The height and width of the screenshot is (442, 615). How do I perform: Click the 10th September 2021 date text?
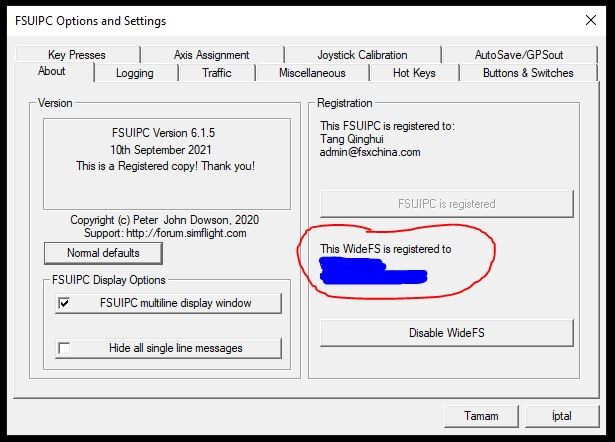161,150
